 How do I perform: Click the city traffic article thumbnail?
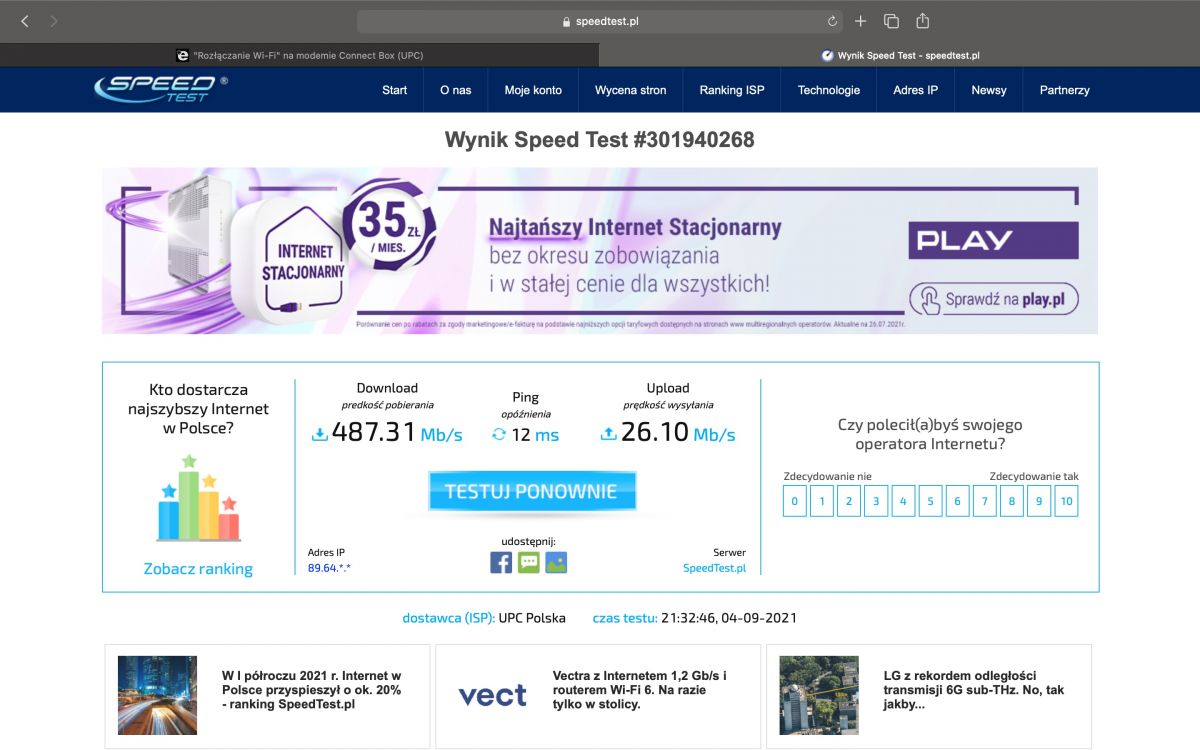(157, 696)
